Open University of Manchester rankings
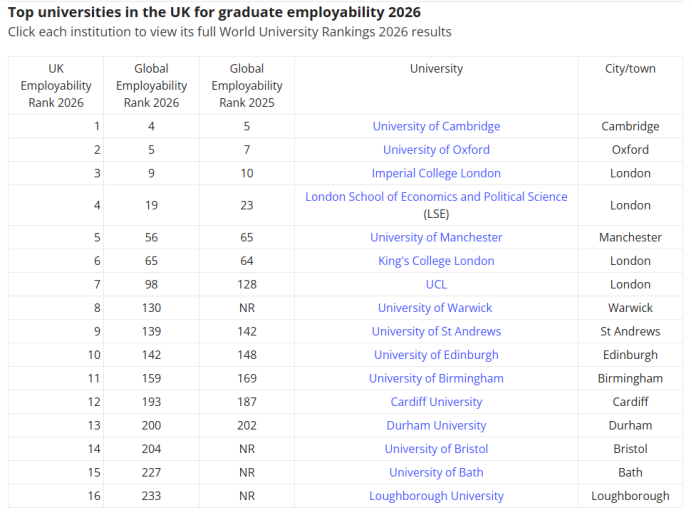Image resolution: width=692 pixels, height=516 pixels. pyautogui.click(x=436, y=237)
